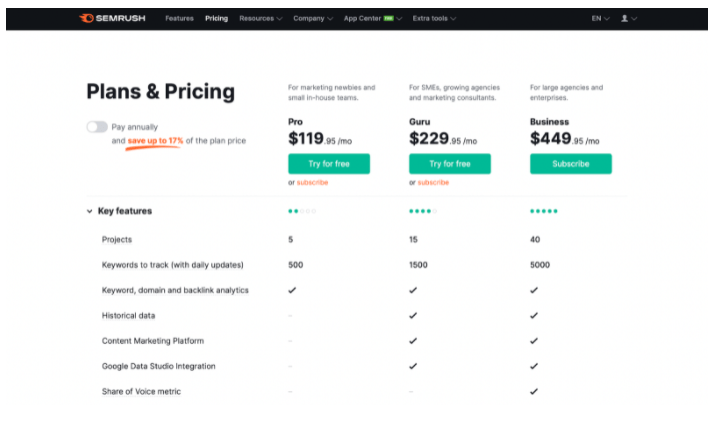Screen dimensions: 720x448
Task: Click Try for free under Pro plan
Action: click(x=329, y=164)
